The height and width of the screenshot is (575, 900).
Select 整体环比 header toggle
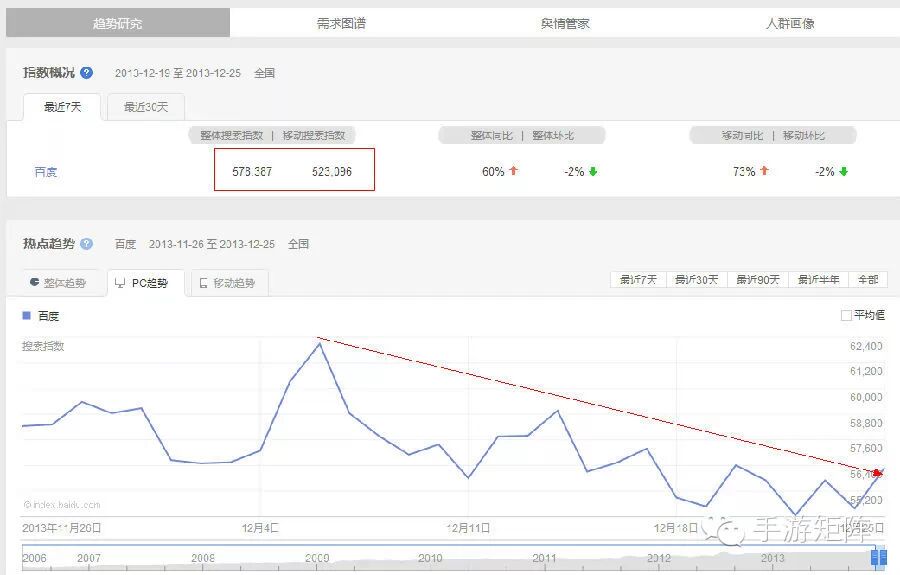pos(553,135)
